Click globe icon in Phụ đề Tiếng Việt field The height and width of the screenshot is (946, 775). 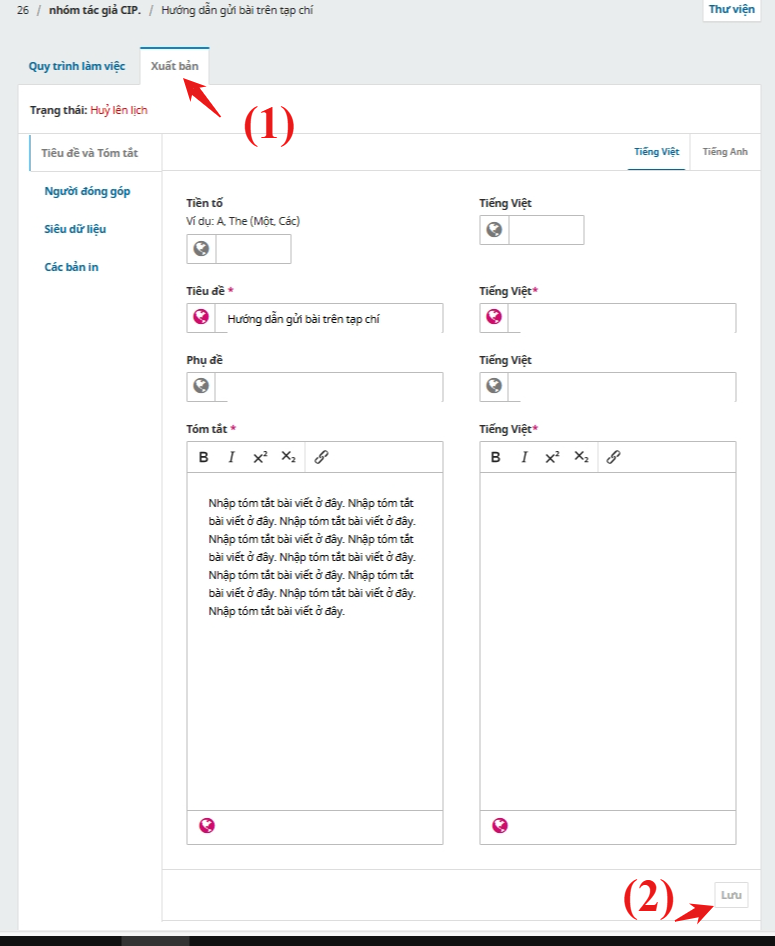[x=494, y=386]
